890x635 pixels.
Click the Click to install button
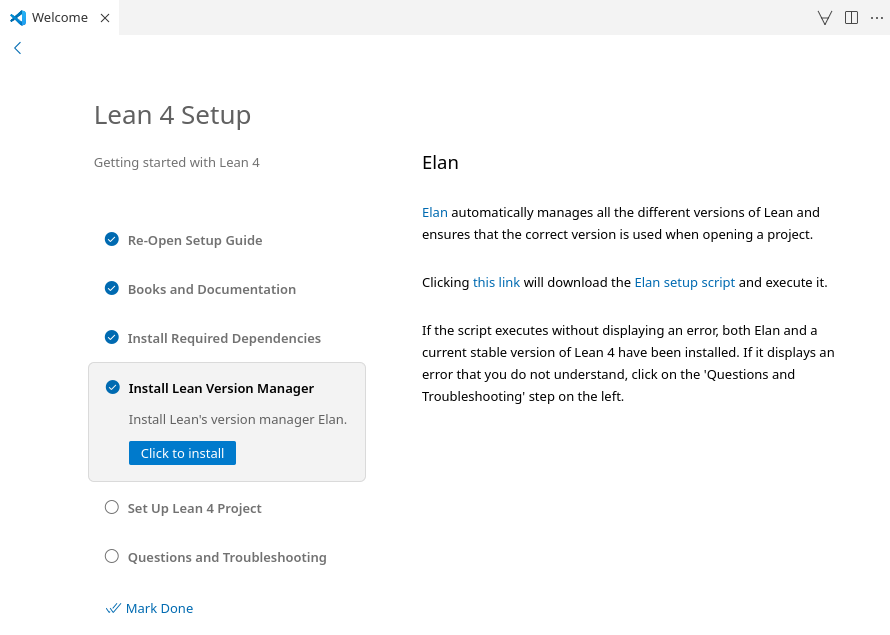pyautogui.click(x=182, y=453)
